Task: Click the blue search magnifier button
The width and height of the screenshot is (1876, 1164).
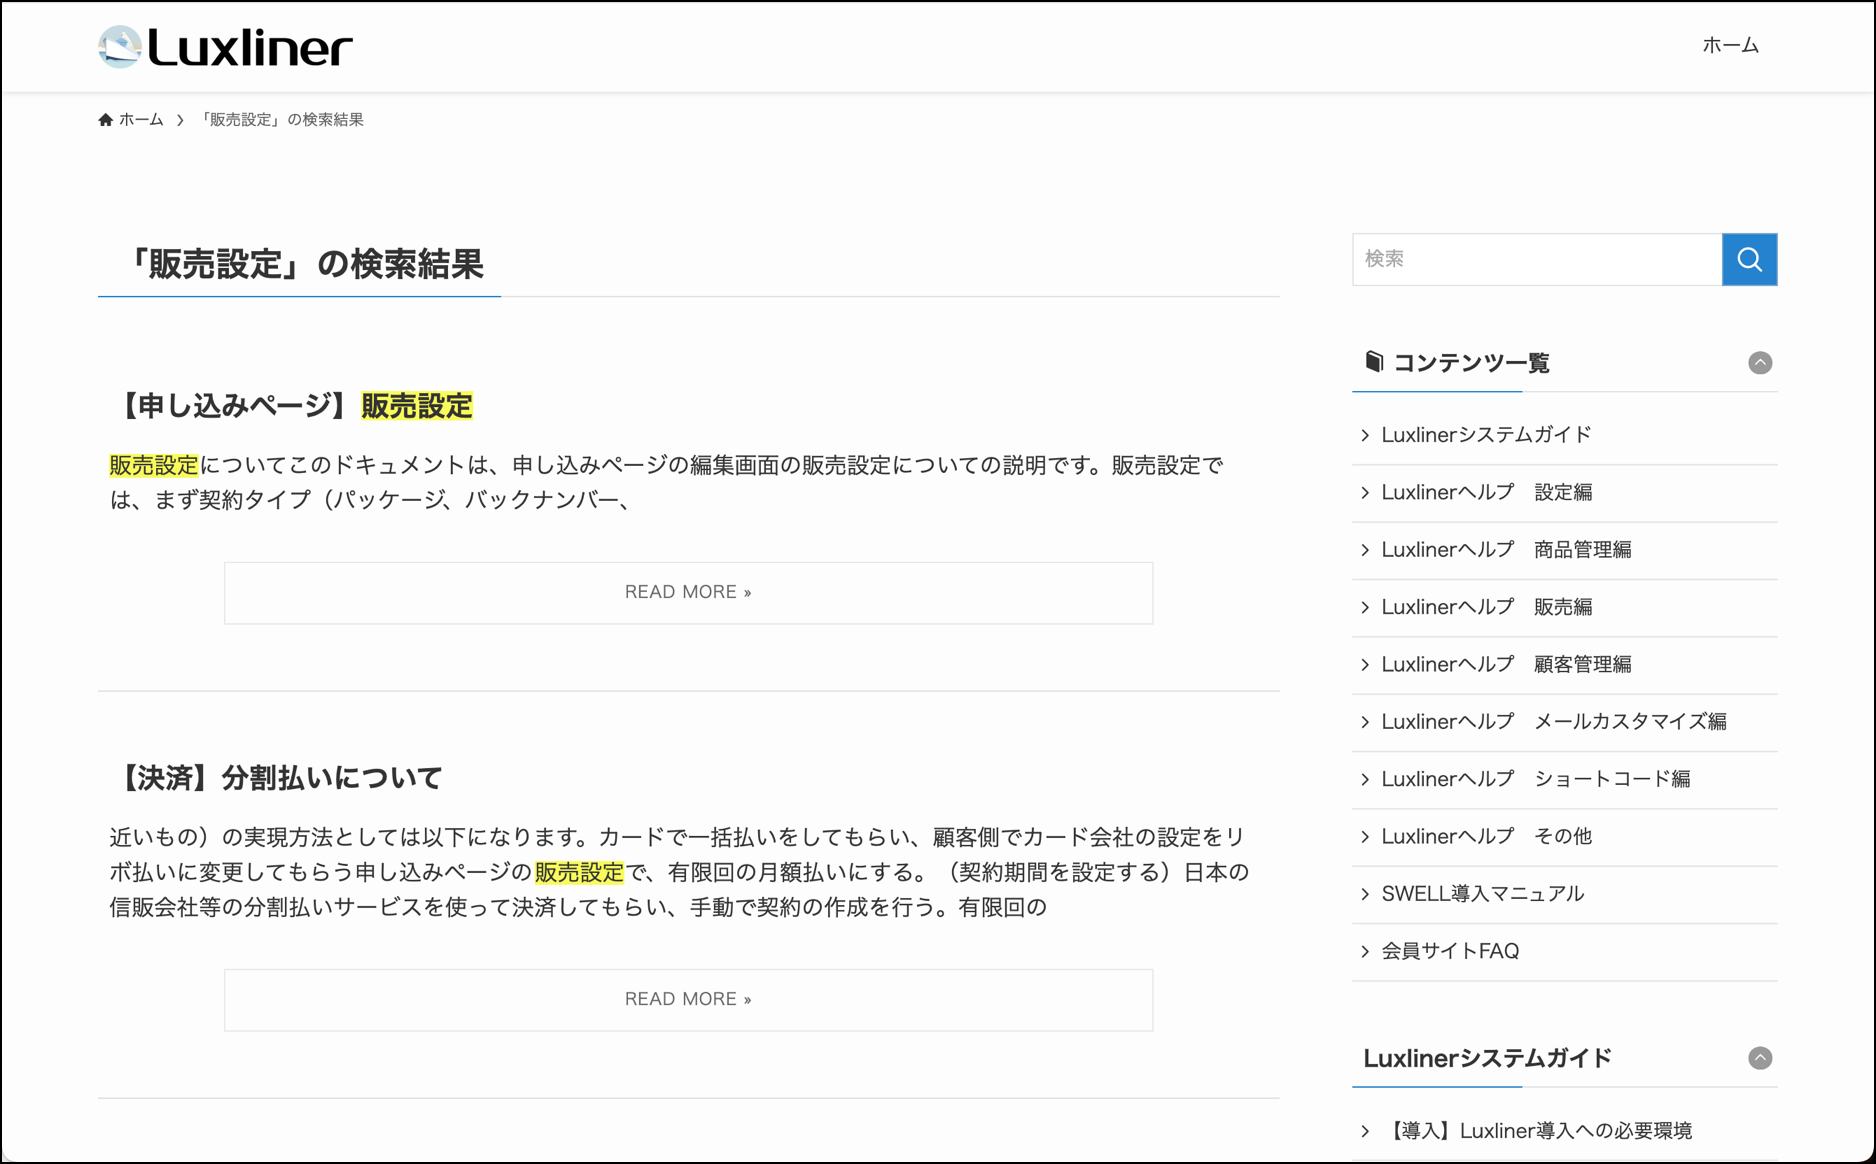Action: 1749,260
